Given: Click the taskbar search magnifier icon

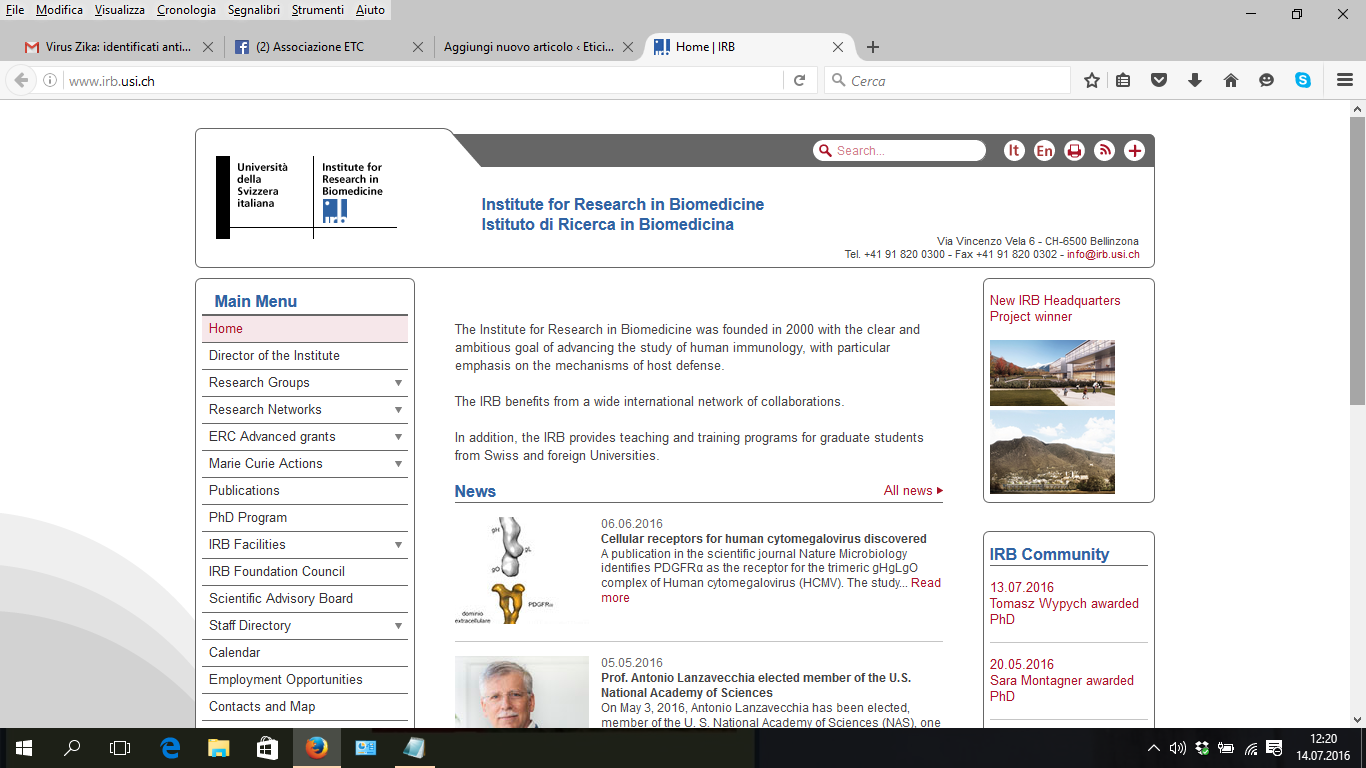Looking at the screenshot, I should click(72, 748).
